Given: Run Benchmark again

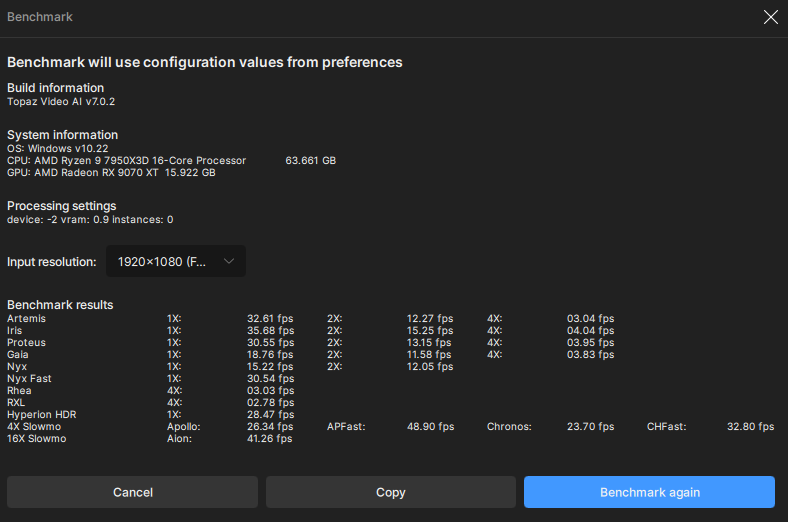Looking at the screenshot, I should click(649, 492).
